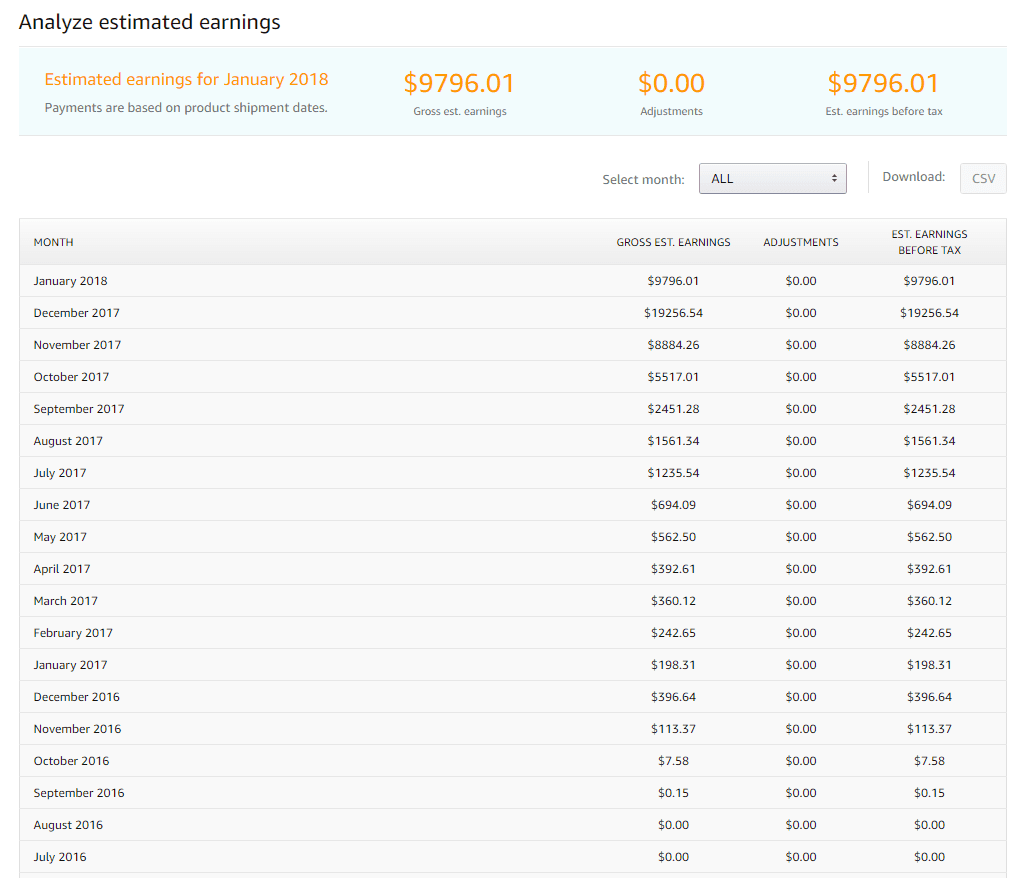The height and width of the screenshot is (878, 1028).
Task: Click gross earnings $242.65 for February 2017
Action: click(x=673, y=633)
